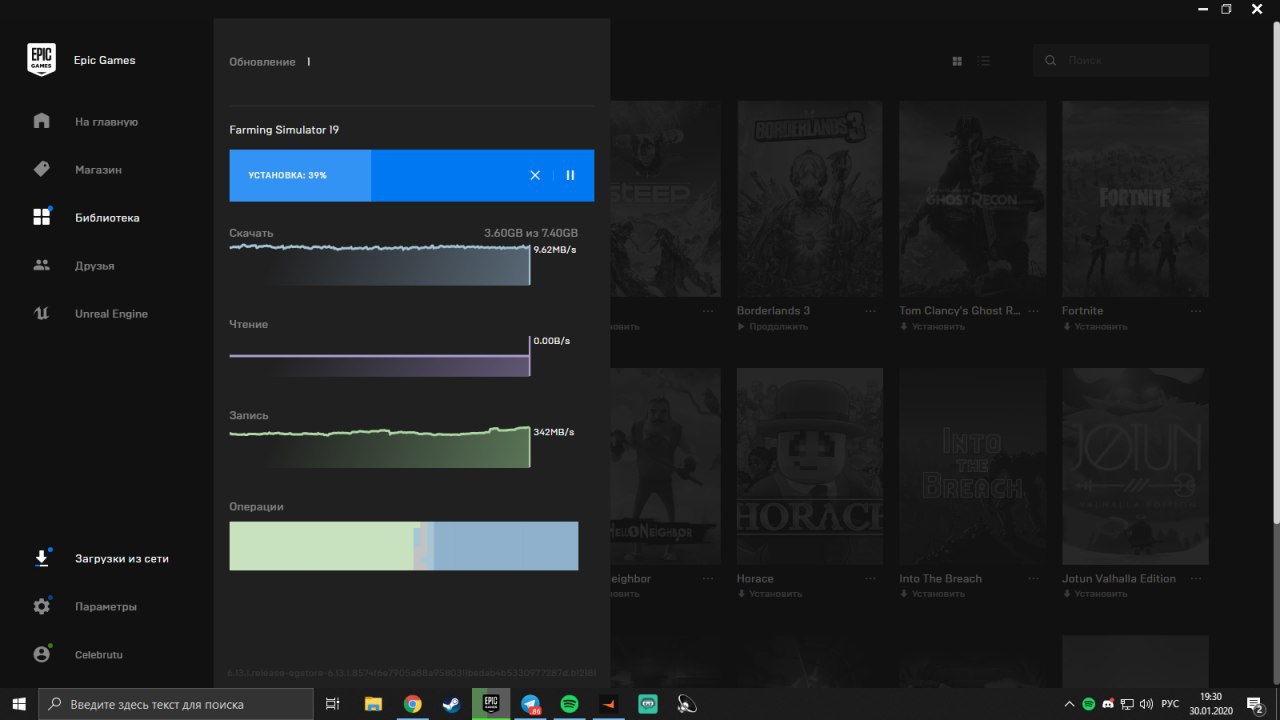Go to the Библиотека section
This screenshot has height=720, width=1280.
pos(107,218)
